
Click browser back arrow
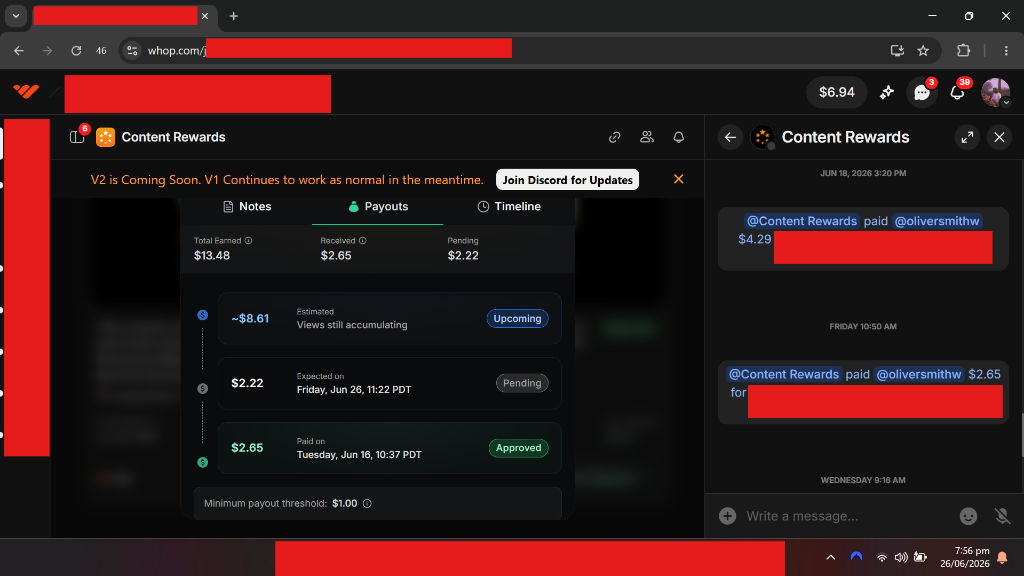[x=19, y=50]
